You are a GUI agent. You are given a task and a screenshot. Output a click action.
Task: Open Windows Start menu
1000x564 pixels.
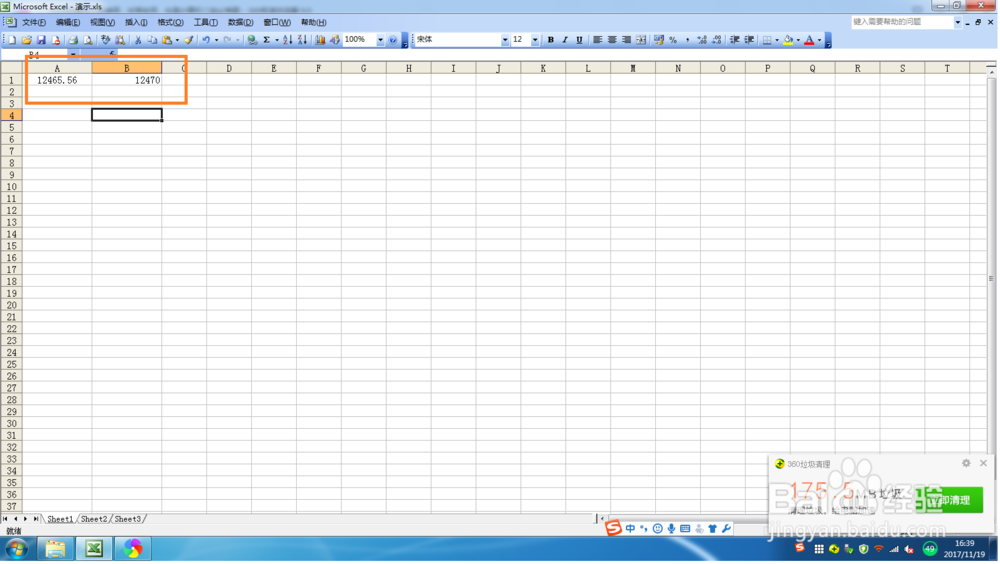click(17, 550)
